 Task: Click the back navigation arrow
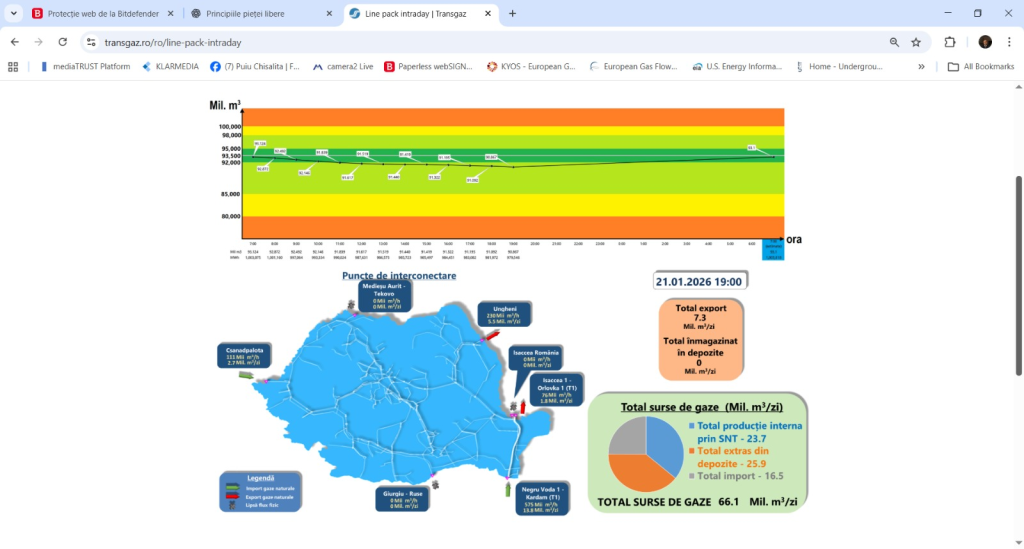15,42
